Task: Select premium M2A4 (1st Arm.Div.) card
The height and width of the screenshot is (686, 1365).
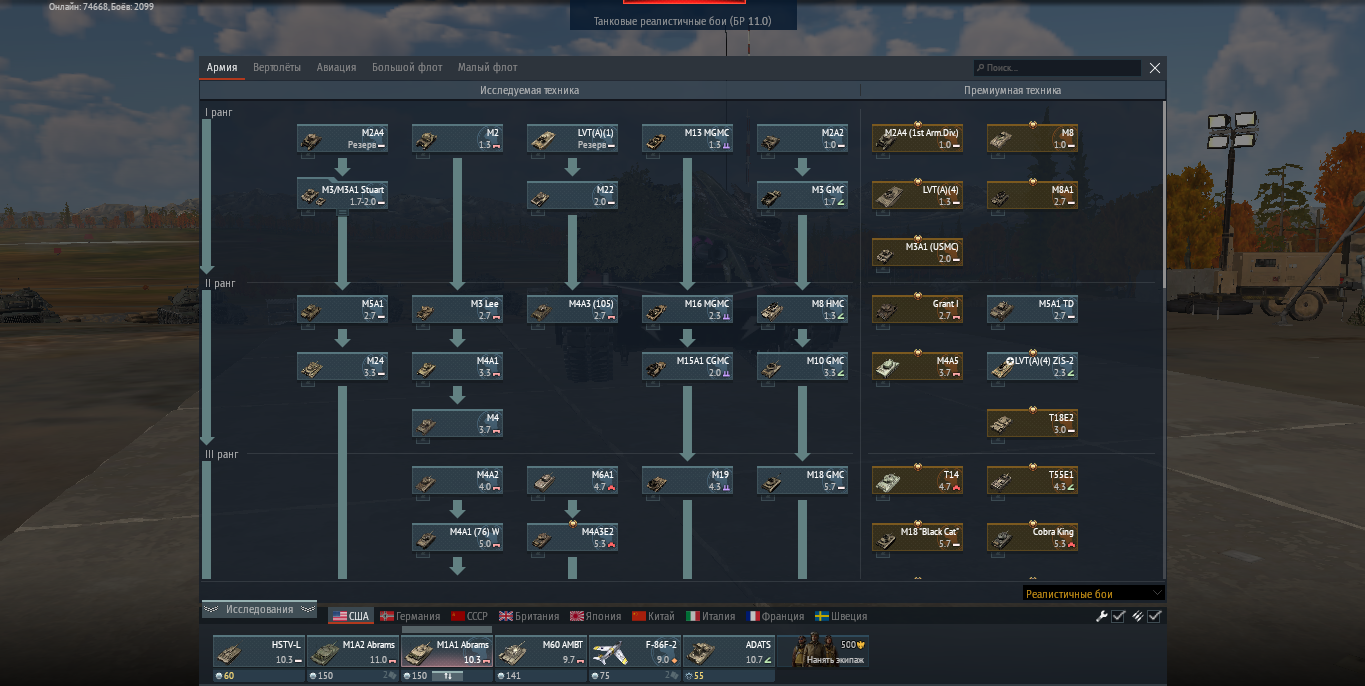Action: coord(917,138)
